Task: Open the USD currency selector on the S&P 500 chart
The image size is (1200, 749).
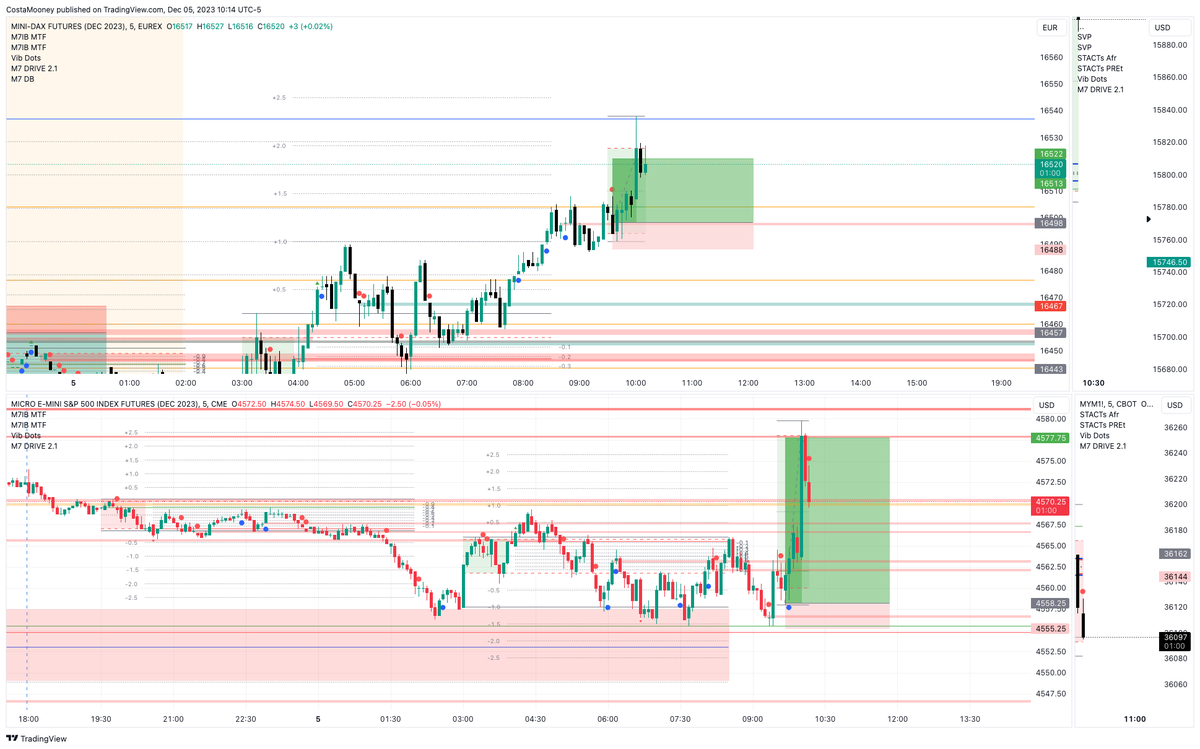Action: [1050, 405]
